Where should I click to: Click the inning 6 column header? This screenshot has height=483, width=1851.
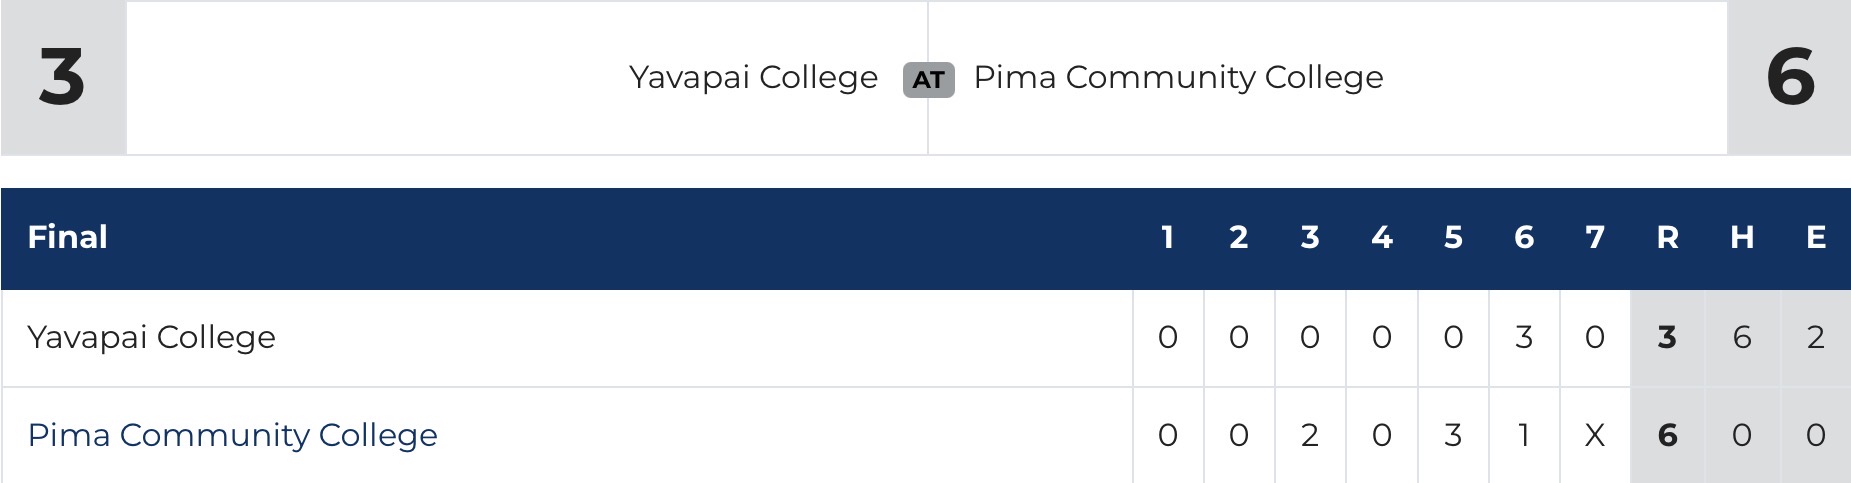tap(1524, 237)
